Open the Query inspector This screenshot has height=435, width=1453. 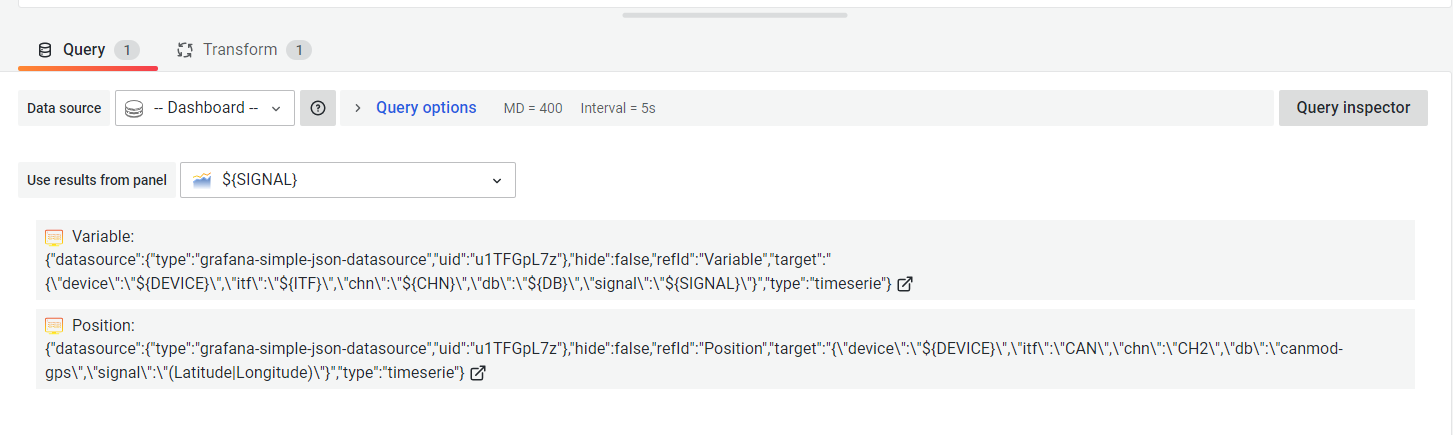[x=1353, y=108]
